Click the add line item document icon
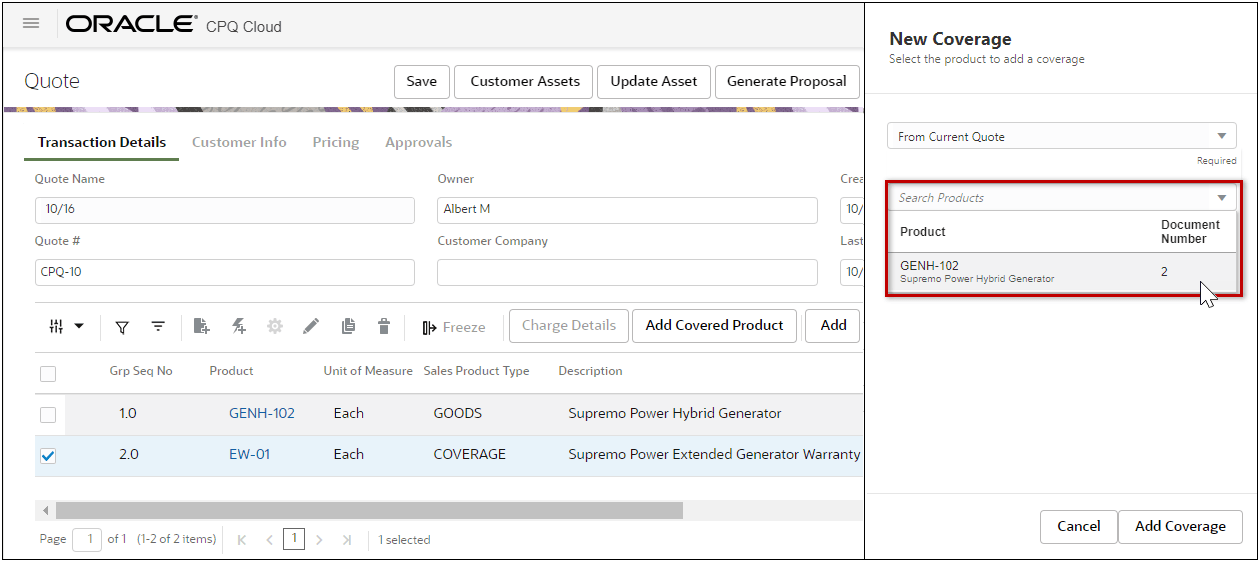Viewport: 1260px width, 562px height. (x=202, y=326)
